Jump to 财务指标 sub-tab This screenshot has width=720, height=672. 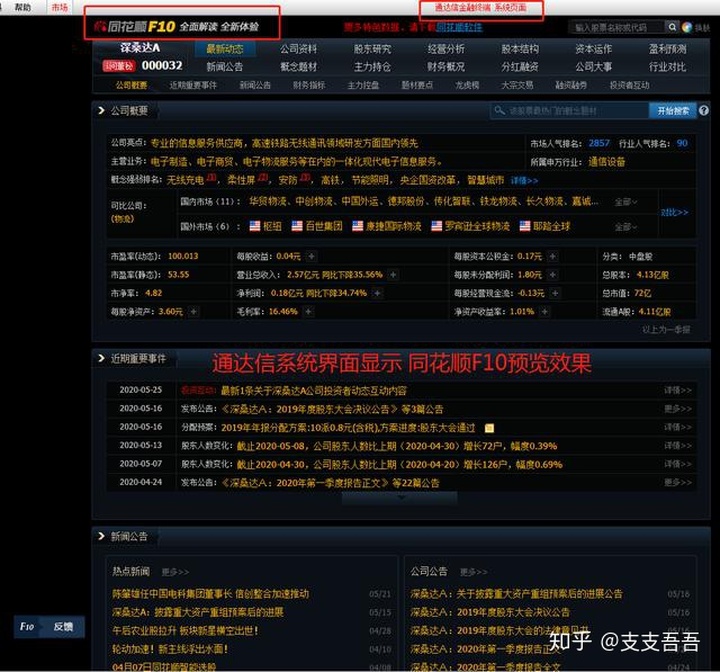(309, 85)
